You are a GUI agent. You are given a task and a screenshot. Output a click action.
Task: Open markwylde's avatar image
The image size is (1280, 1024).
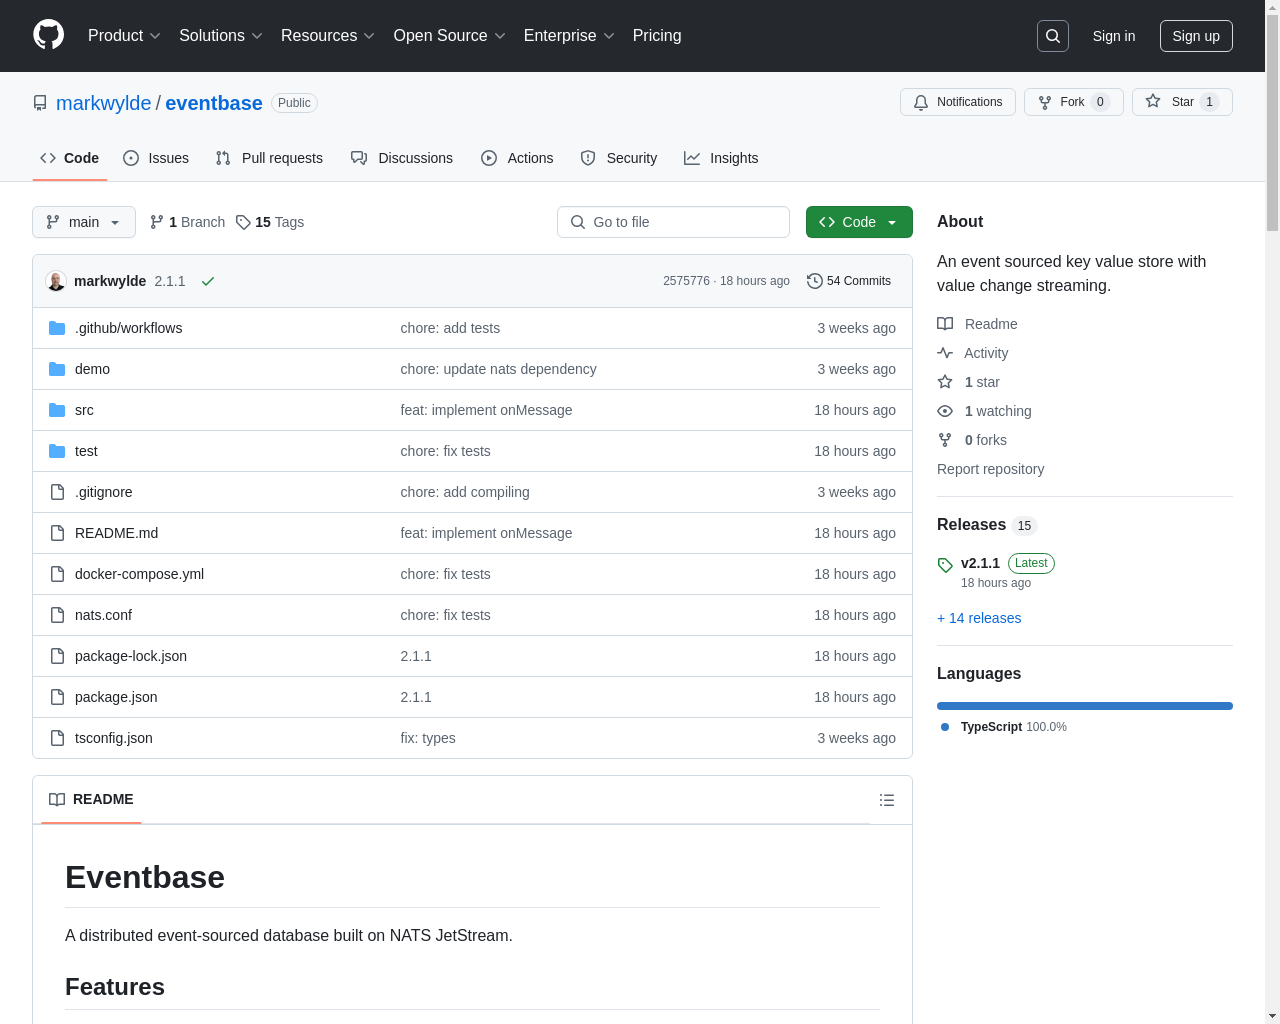[56, 281]
